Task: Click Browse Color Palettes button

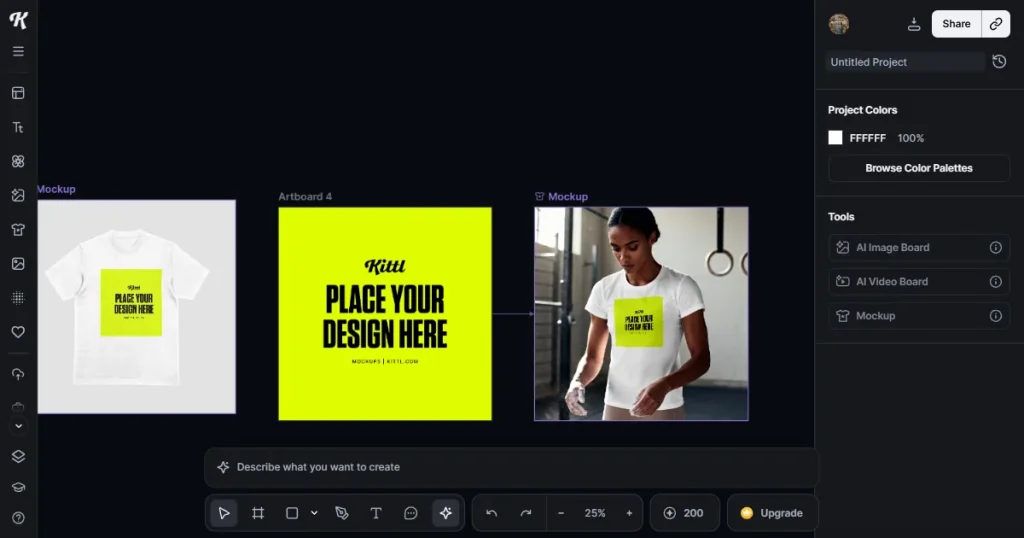Action: (919, 168)
